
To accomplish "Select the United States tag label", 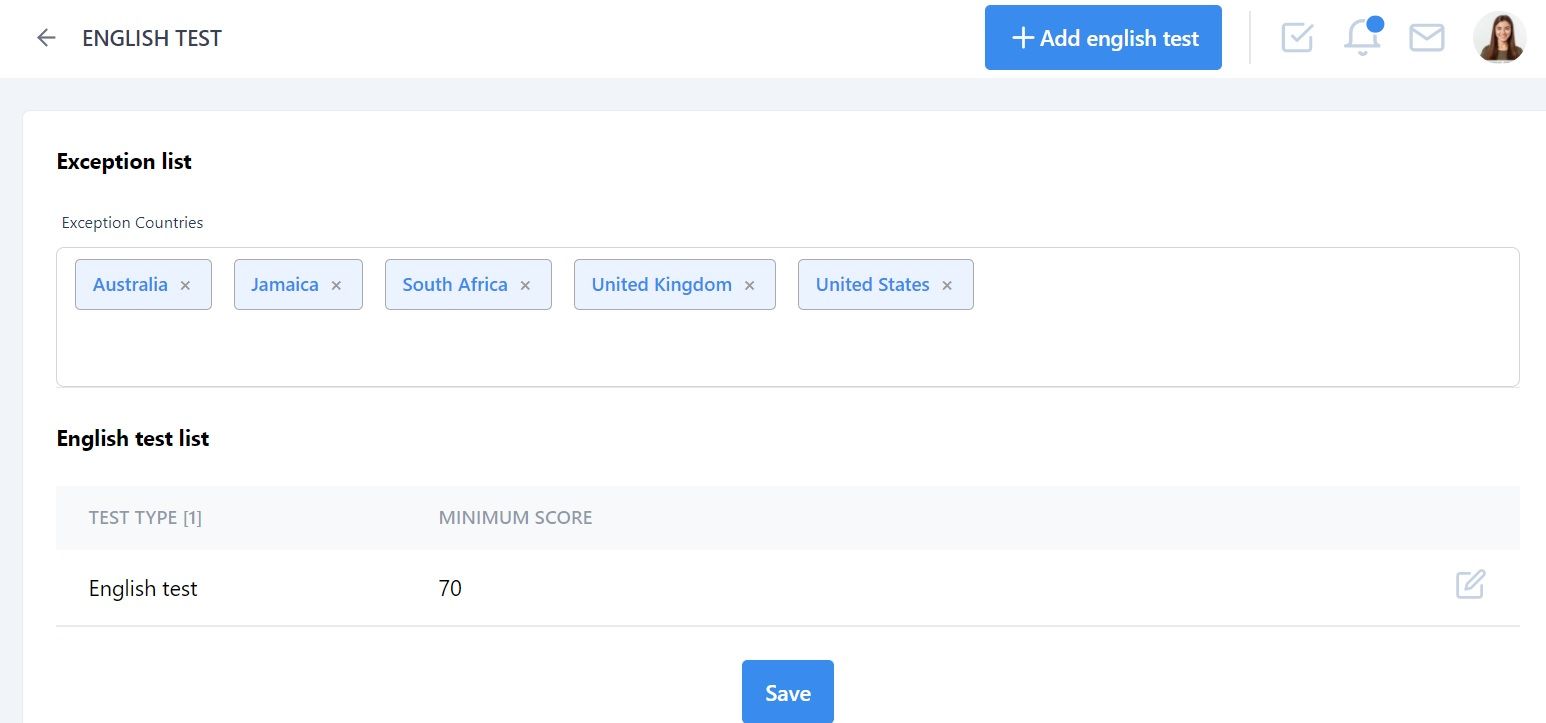I will [x=873, y=284].
